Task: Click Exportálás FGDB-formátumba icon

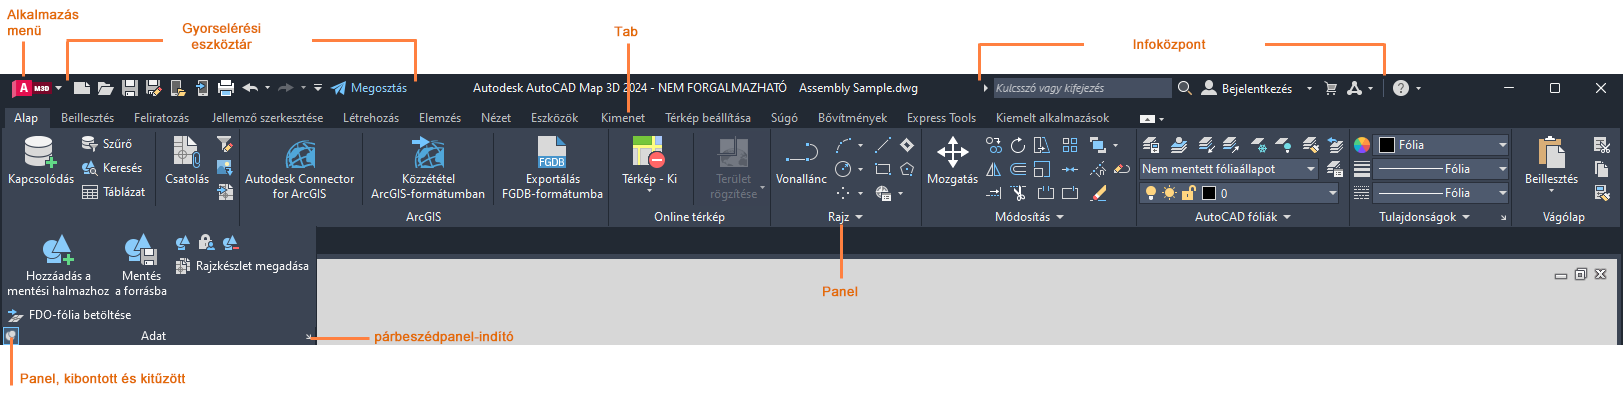Action: click(x=552, y=153)
